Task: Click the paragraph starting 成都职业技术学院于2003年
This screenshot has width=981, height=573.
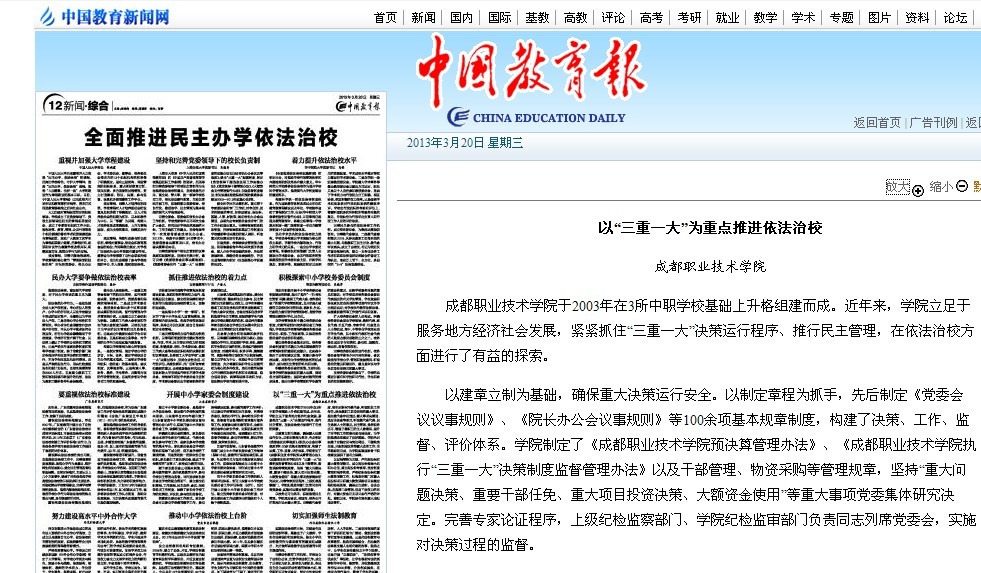Action: point(694,330)
